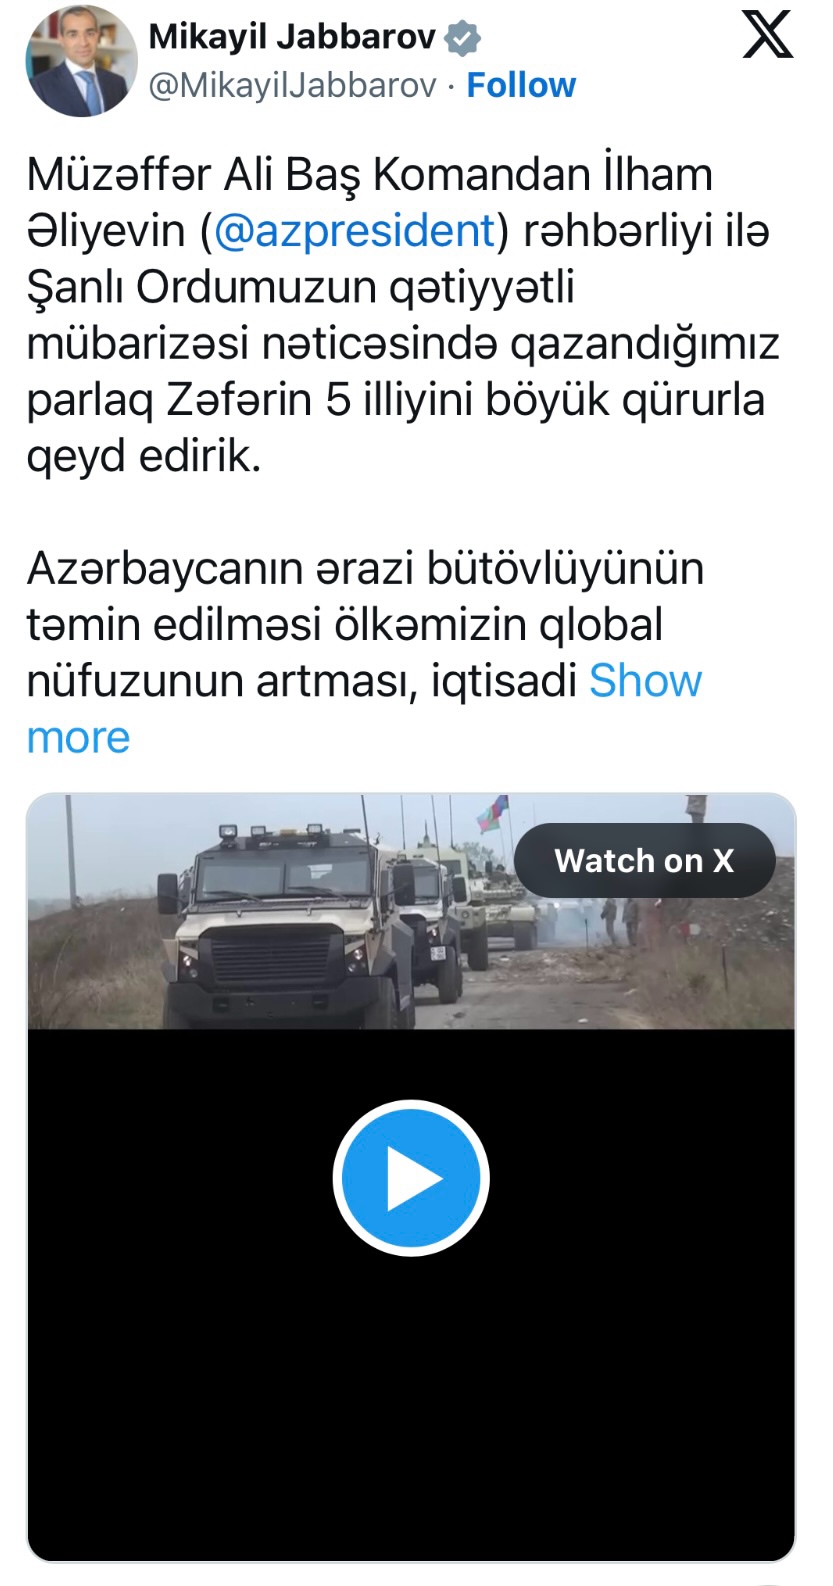Viewport: 833px width, 1586px height.
Task: Click the 'Show' text after iqtisadi
Action: pyautogui.click(x=646, y=681)
